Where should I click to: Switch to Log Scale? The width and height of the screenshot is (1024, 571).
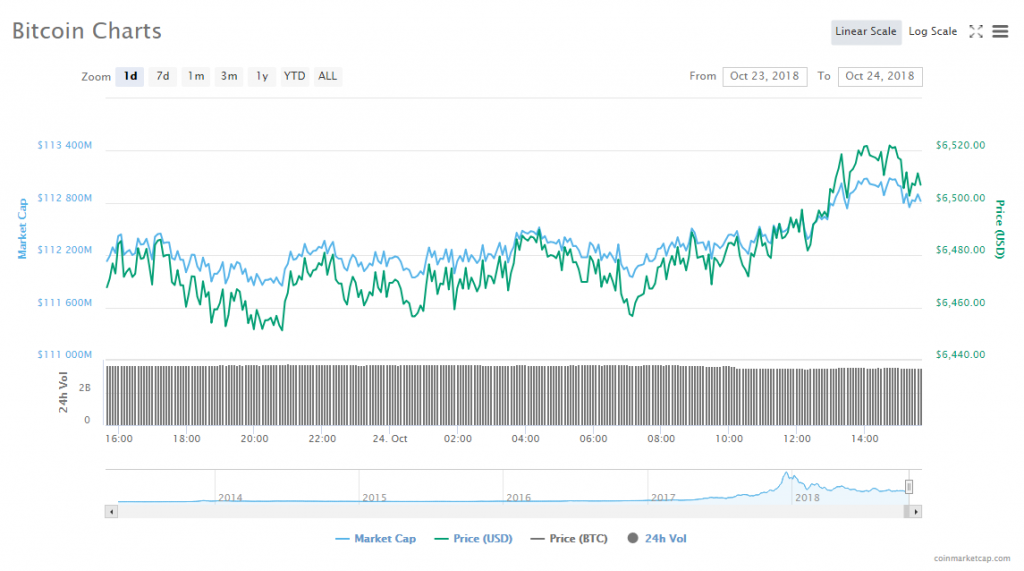pos(932,32)
